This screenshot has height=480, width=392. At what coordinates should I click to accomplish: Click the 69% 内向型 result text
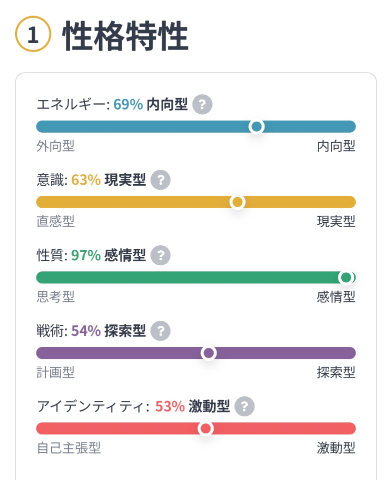151,104
